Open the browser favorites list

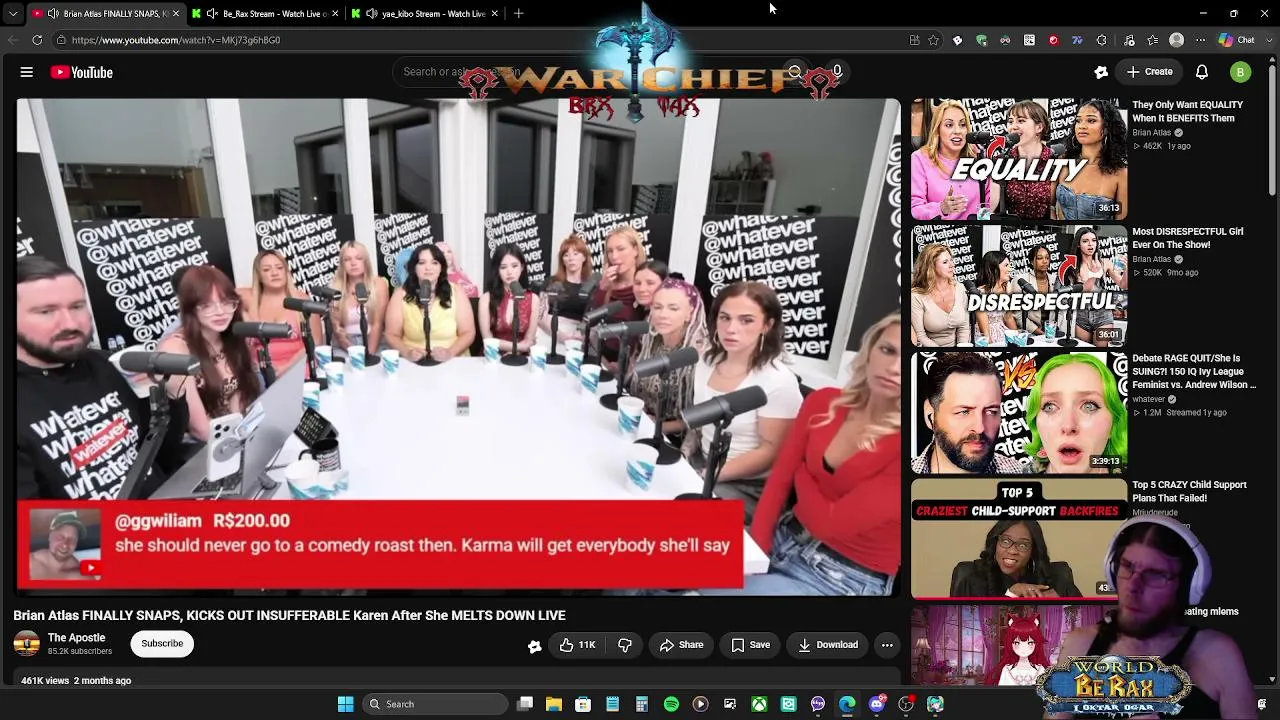1153,40
